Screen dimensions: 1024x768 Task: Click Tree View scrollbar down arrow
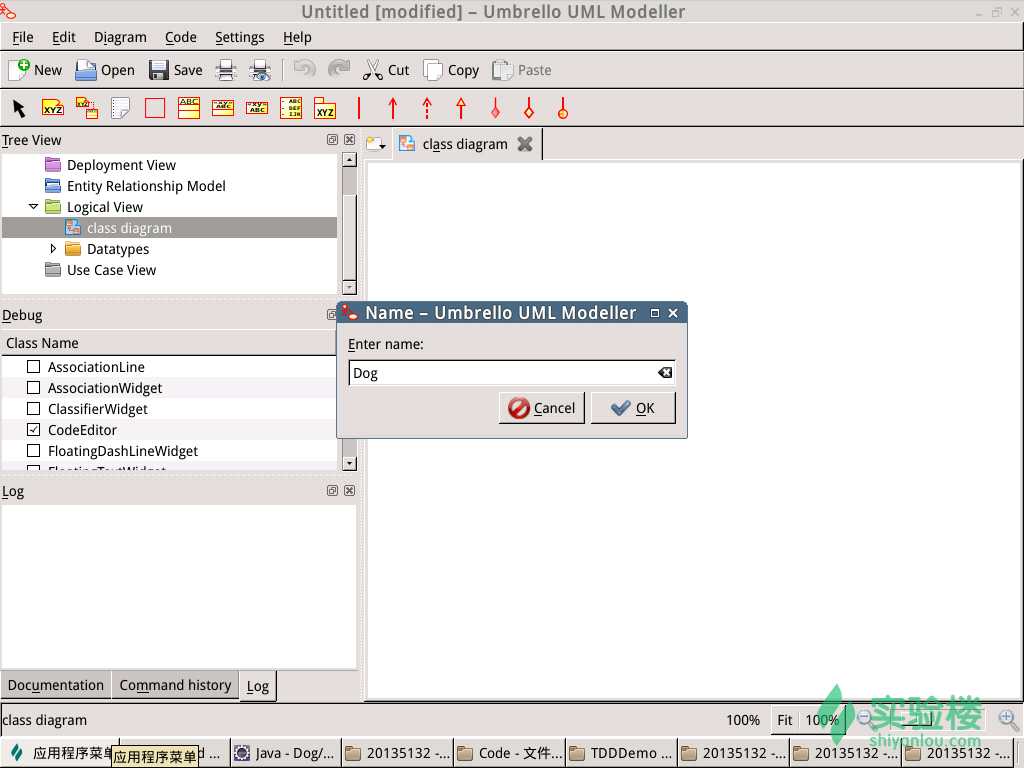click(x=349, y=287)
